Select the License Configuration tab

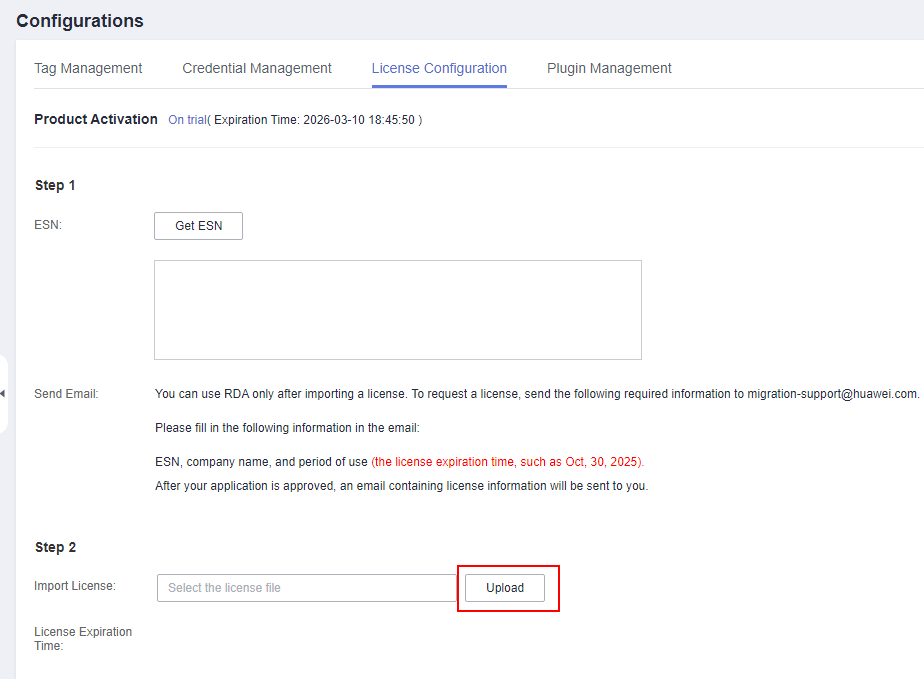coord(439,68)
